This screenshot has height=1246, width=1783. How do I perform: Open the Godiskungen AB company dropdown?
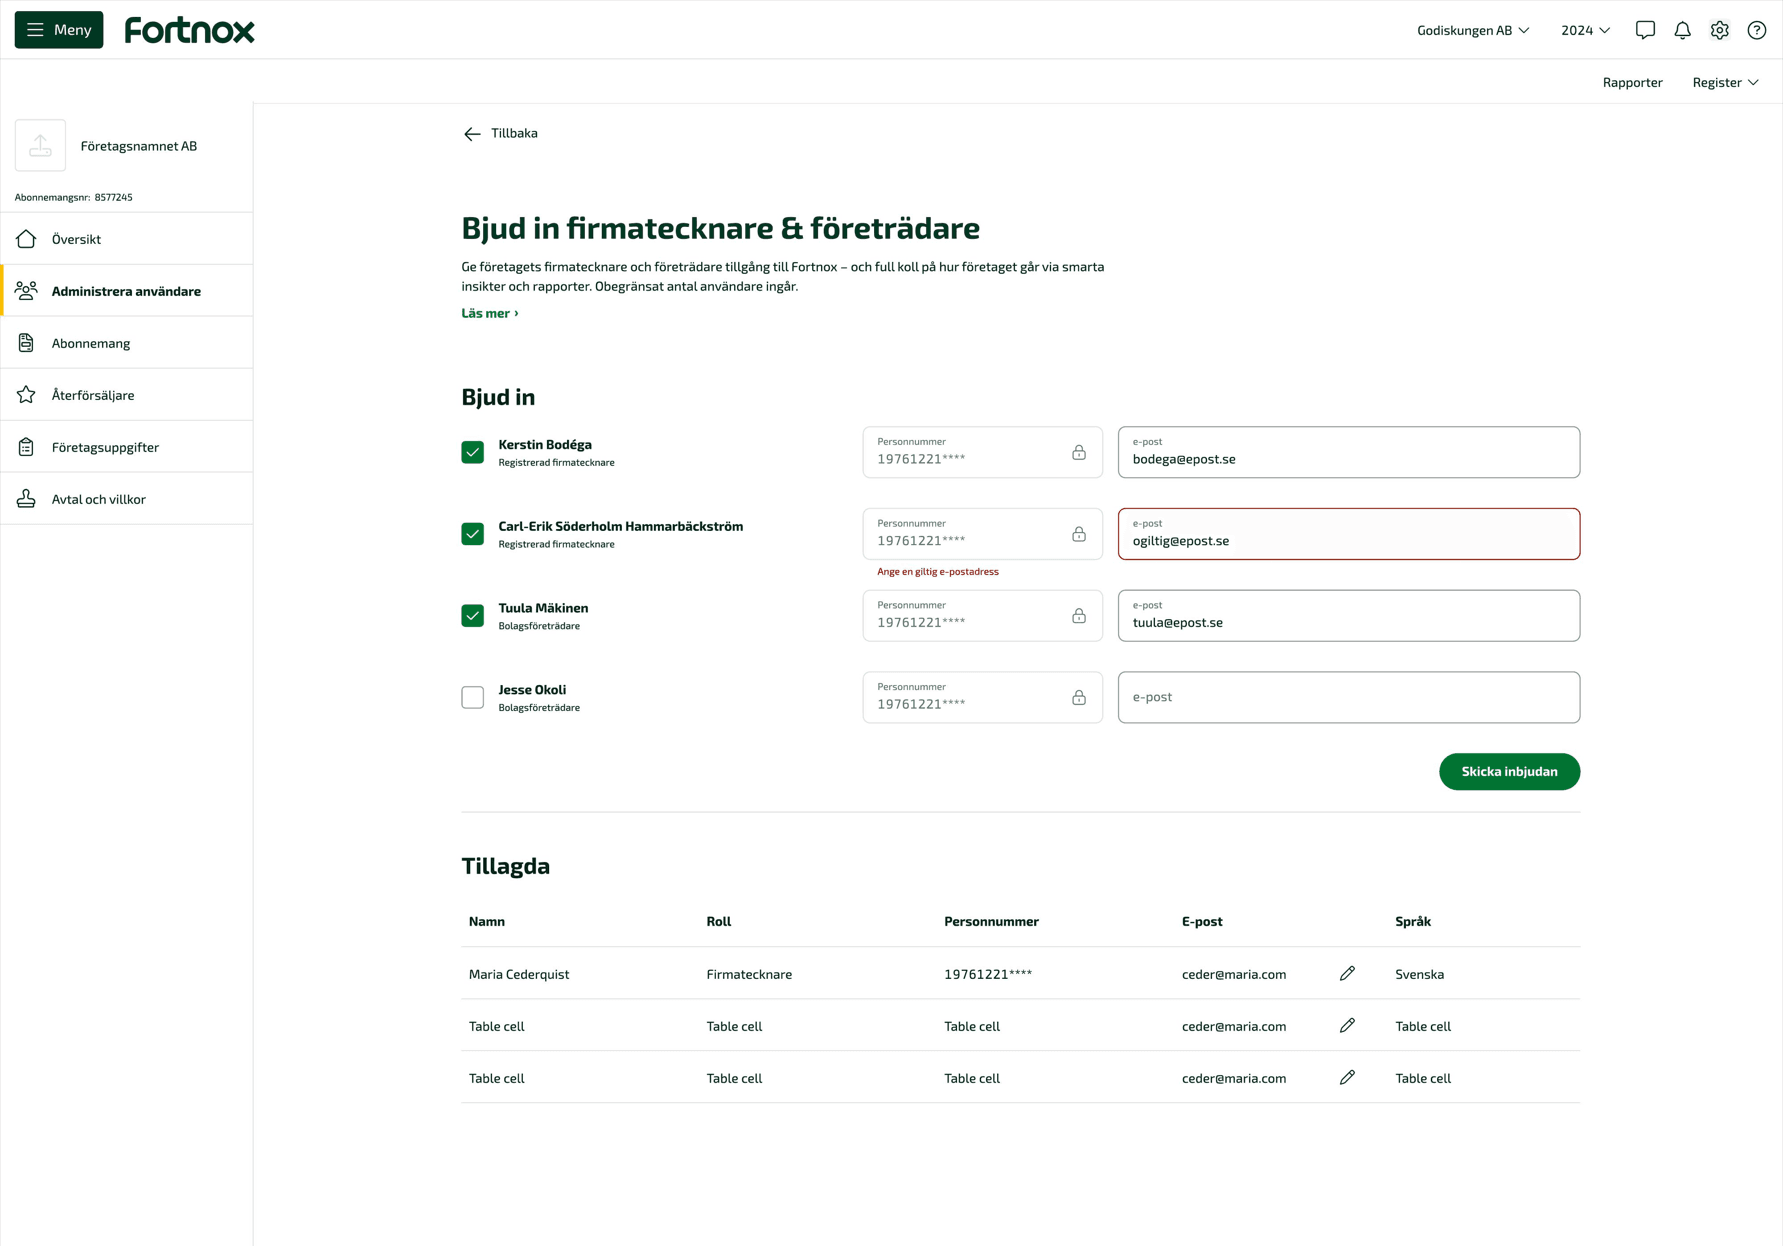(1472, 30)
